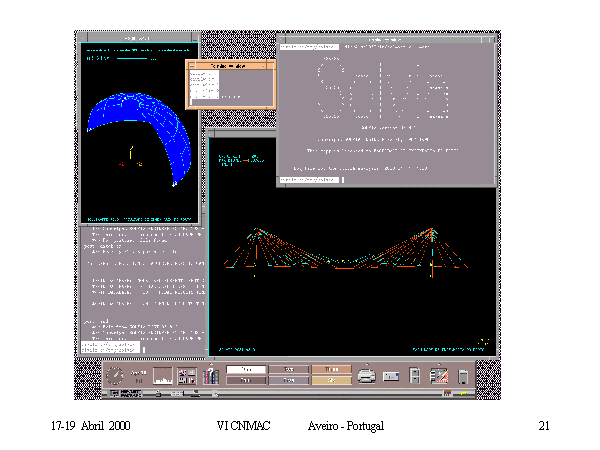The height and width of the screenshot is (450, 600).
Task: Click the red exit icon on the lower strip
Action: pyautogui.click(x=447, y=393)
